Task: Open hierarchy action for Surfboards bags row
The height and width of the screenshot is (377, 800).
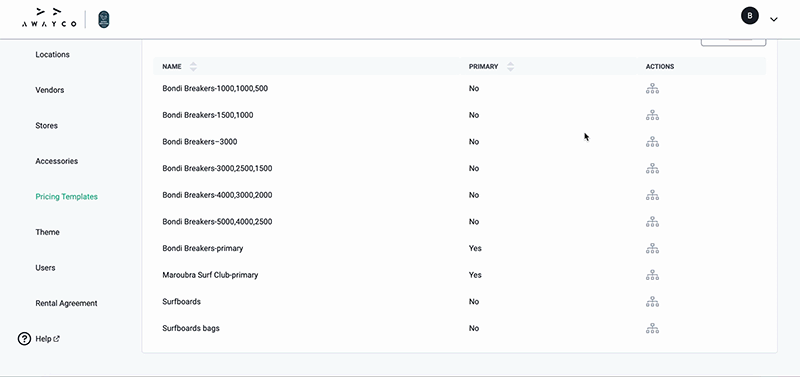Action: coord(652,329)
